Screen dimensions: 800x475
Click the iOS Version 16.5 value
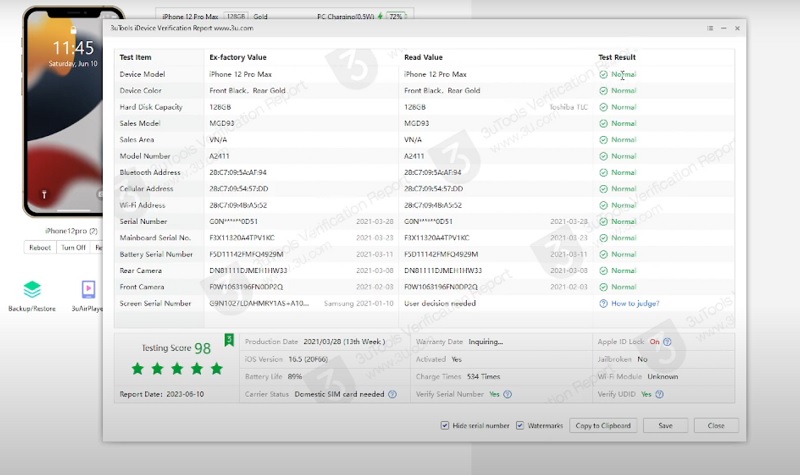click(308, 359)
